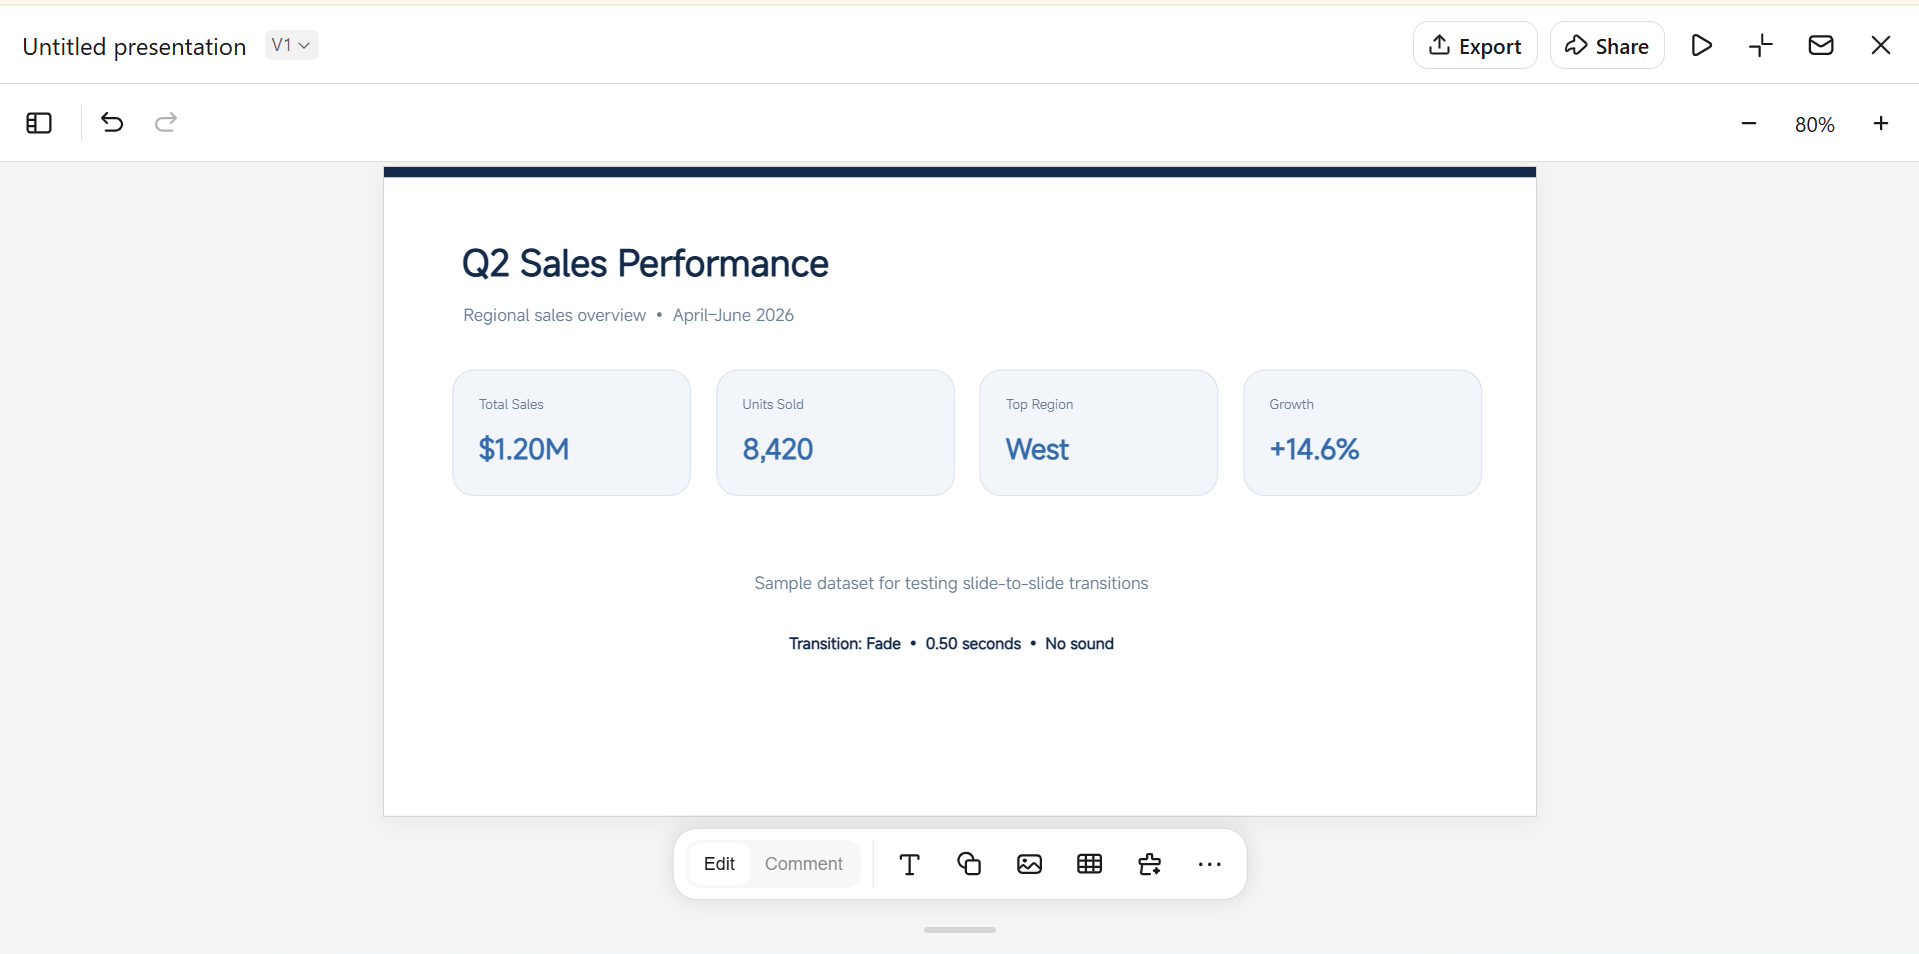
Task: Start the presentation slideshow
Action: [x=1701, y=45]
